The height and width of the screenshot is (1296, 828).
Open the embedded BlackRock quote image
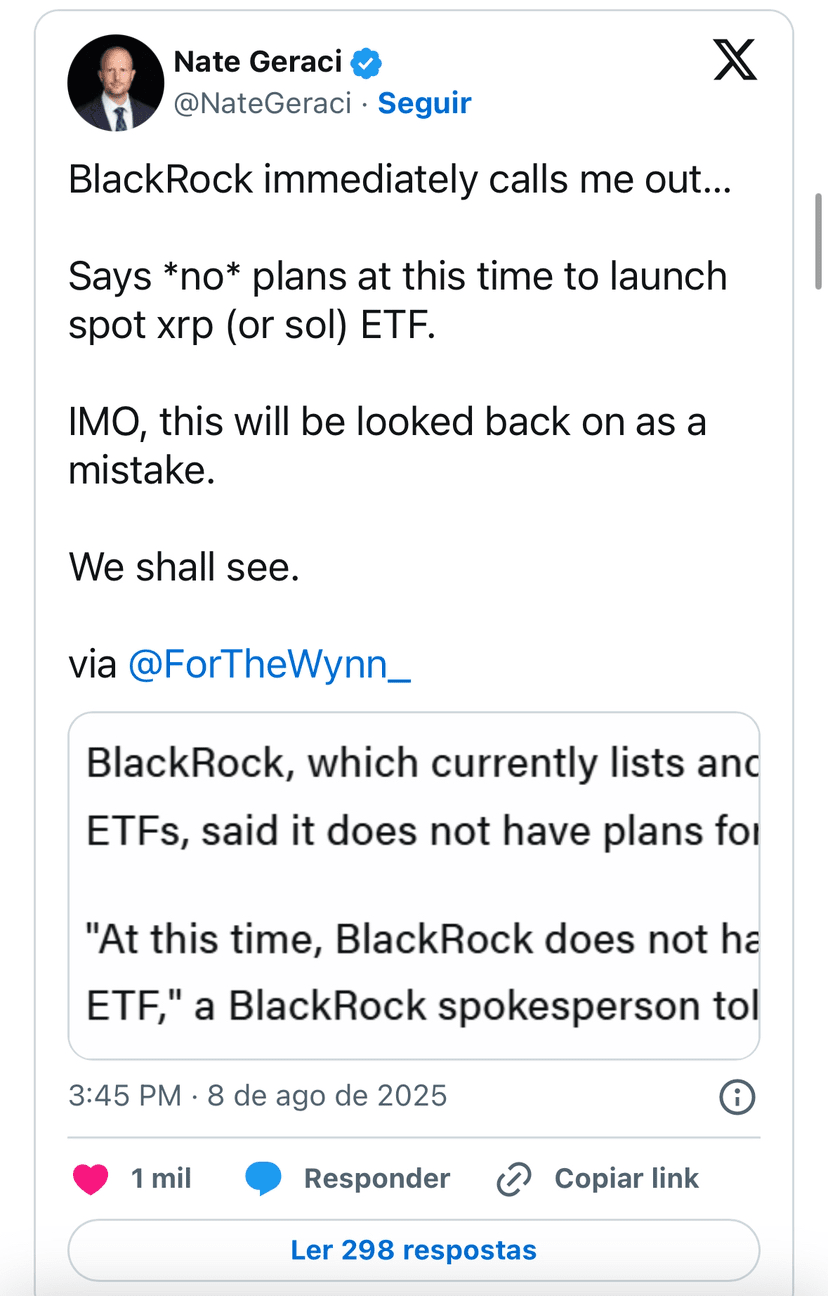click(x=414, y=885)
